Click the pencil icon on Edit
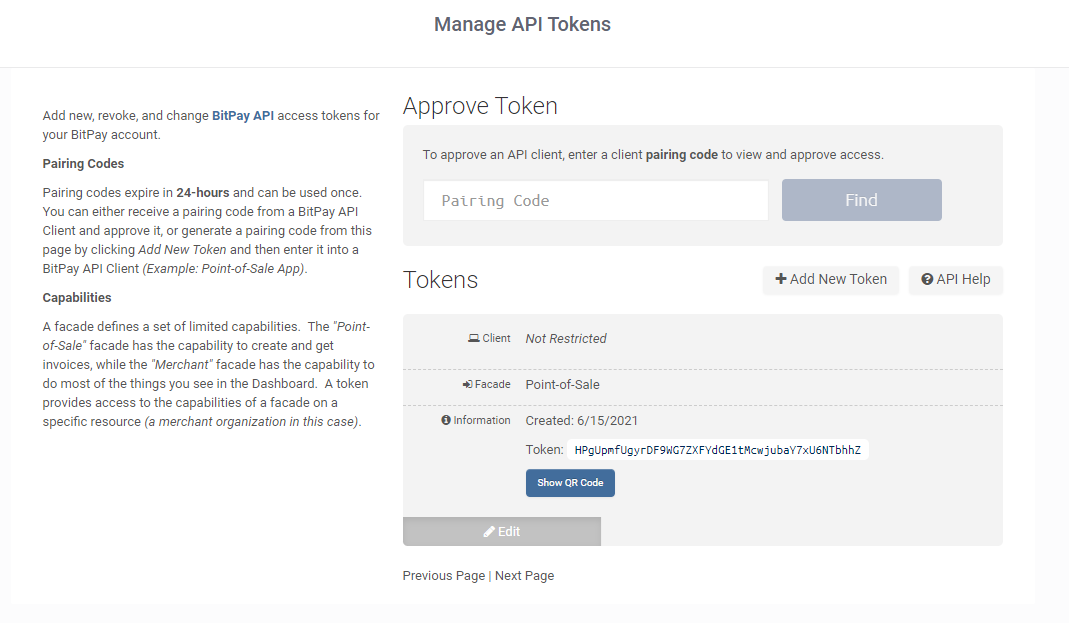 click(x=489, y=532)
